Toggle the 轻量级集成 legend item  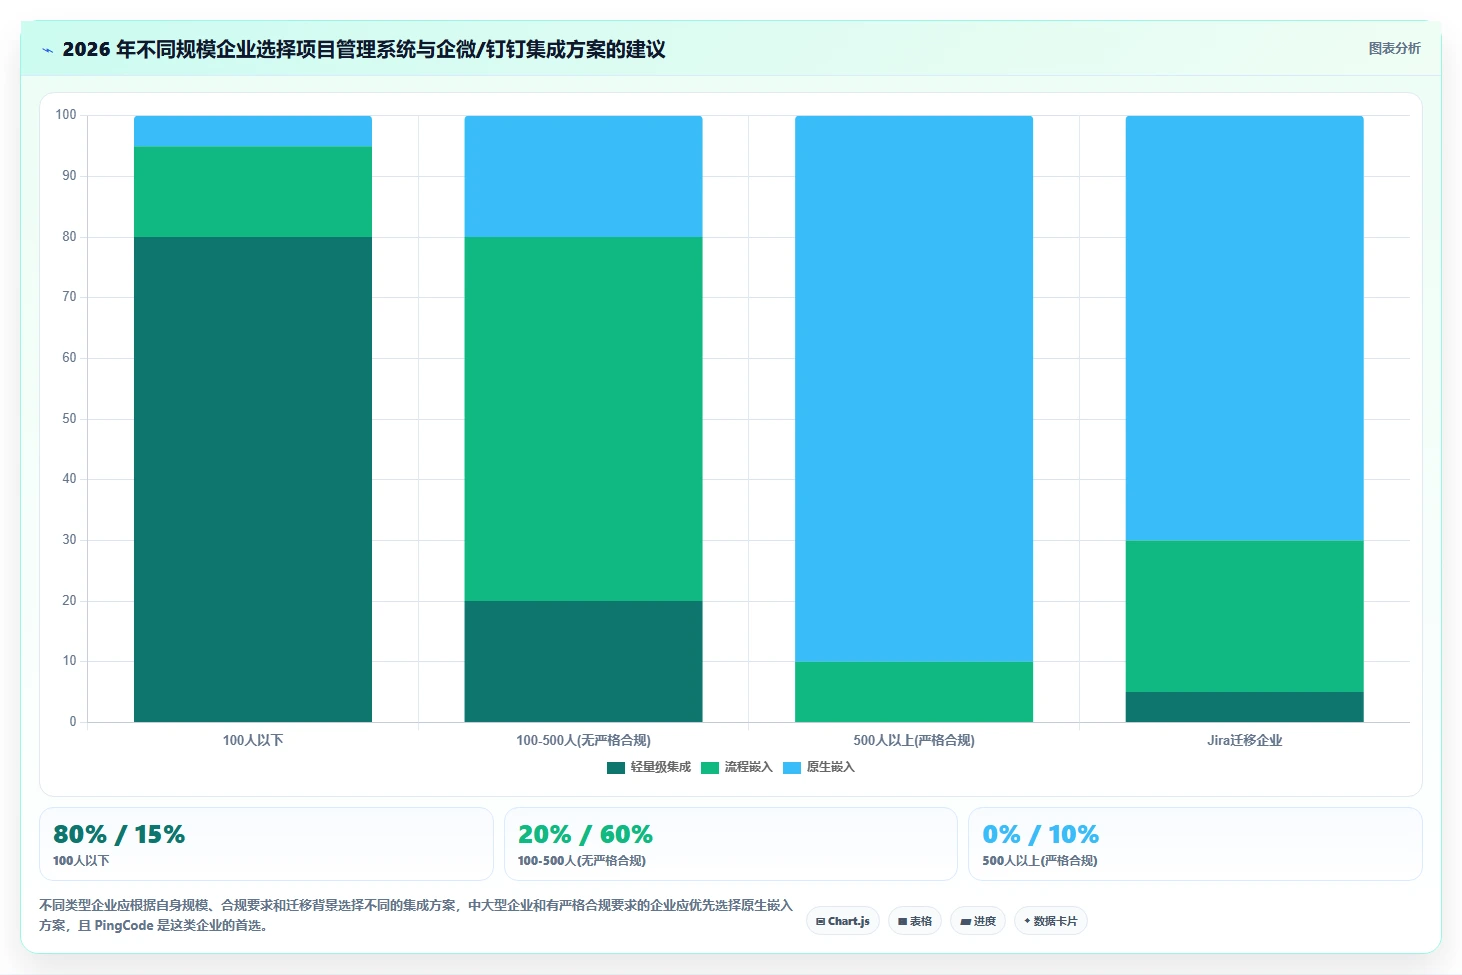[649, 767]
